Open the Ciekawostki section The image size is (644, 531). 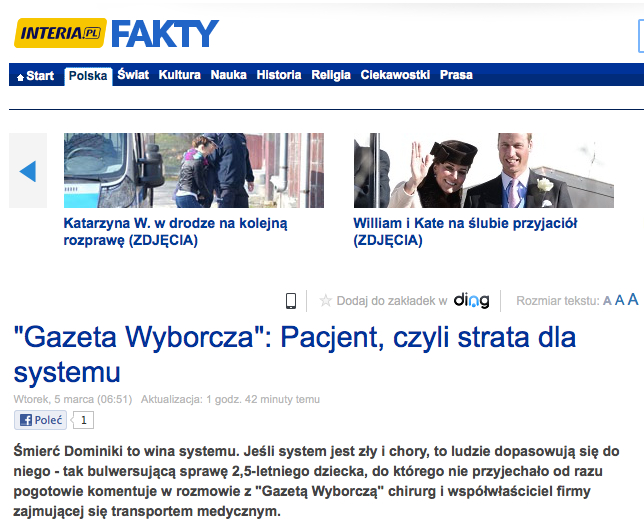[395, 75]
